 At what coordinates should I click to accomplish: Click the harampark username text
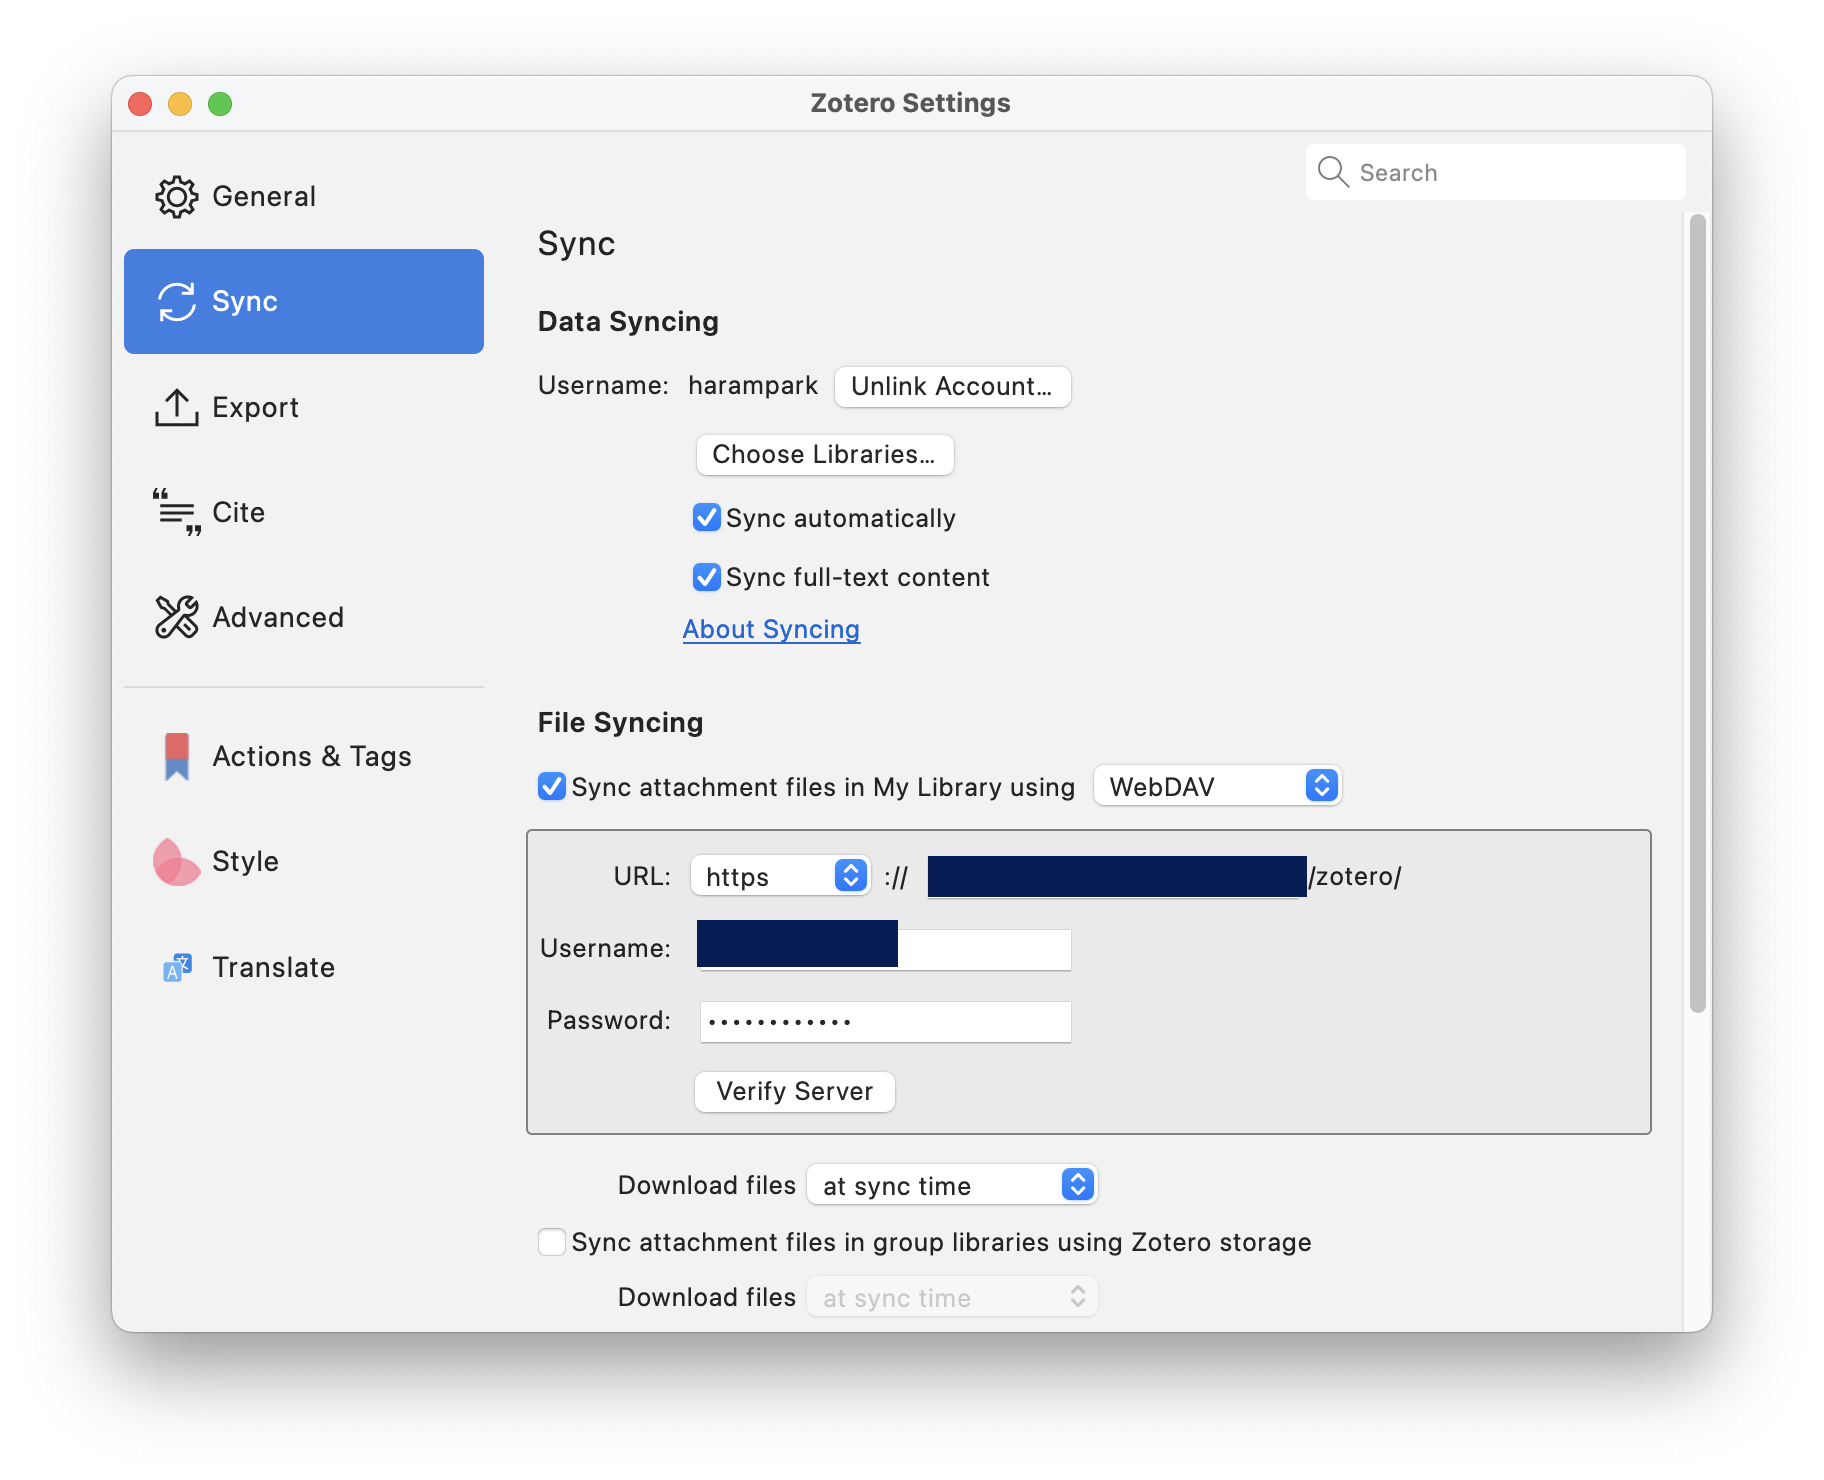pyautogui.click(x=753, y=386)
